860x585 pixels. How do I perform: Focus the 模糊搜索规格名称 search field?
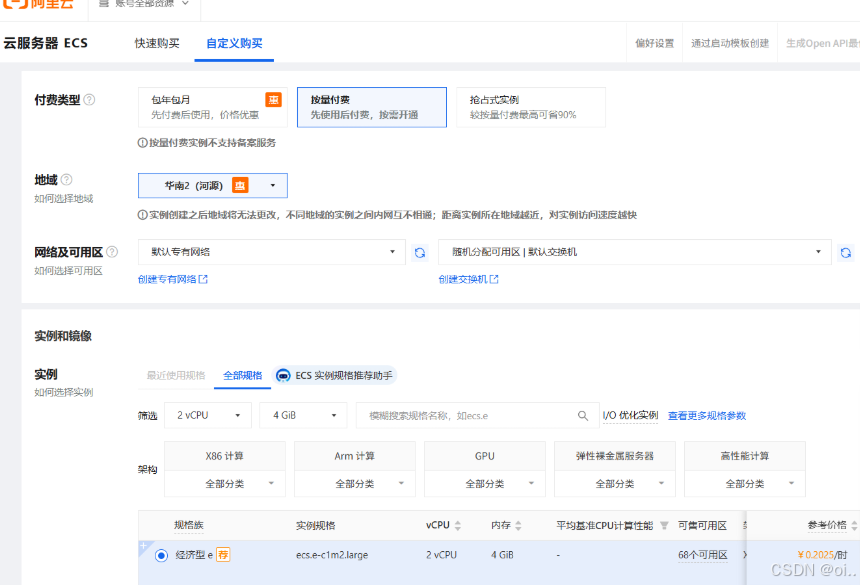click(477, 416)
